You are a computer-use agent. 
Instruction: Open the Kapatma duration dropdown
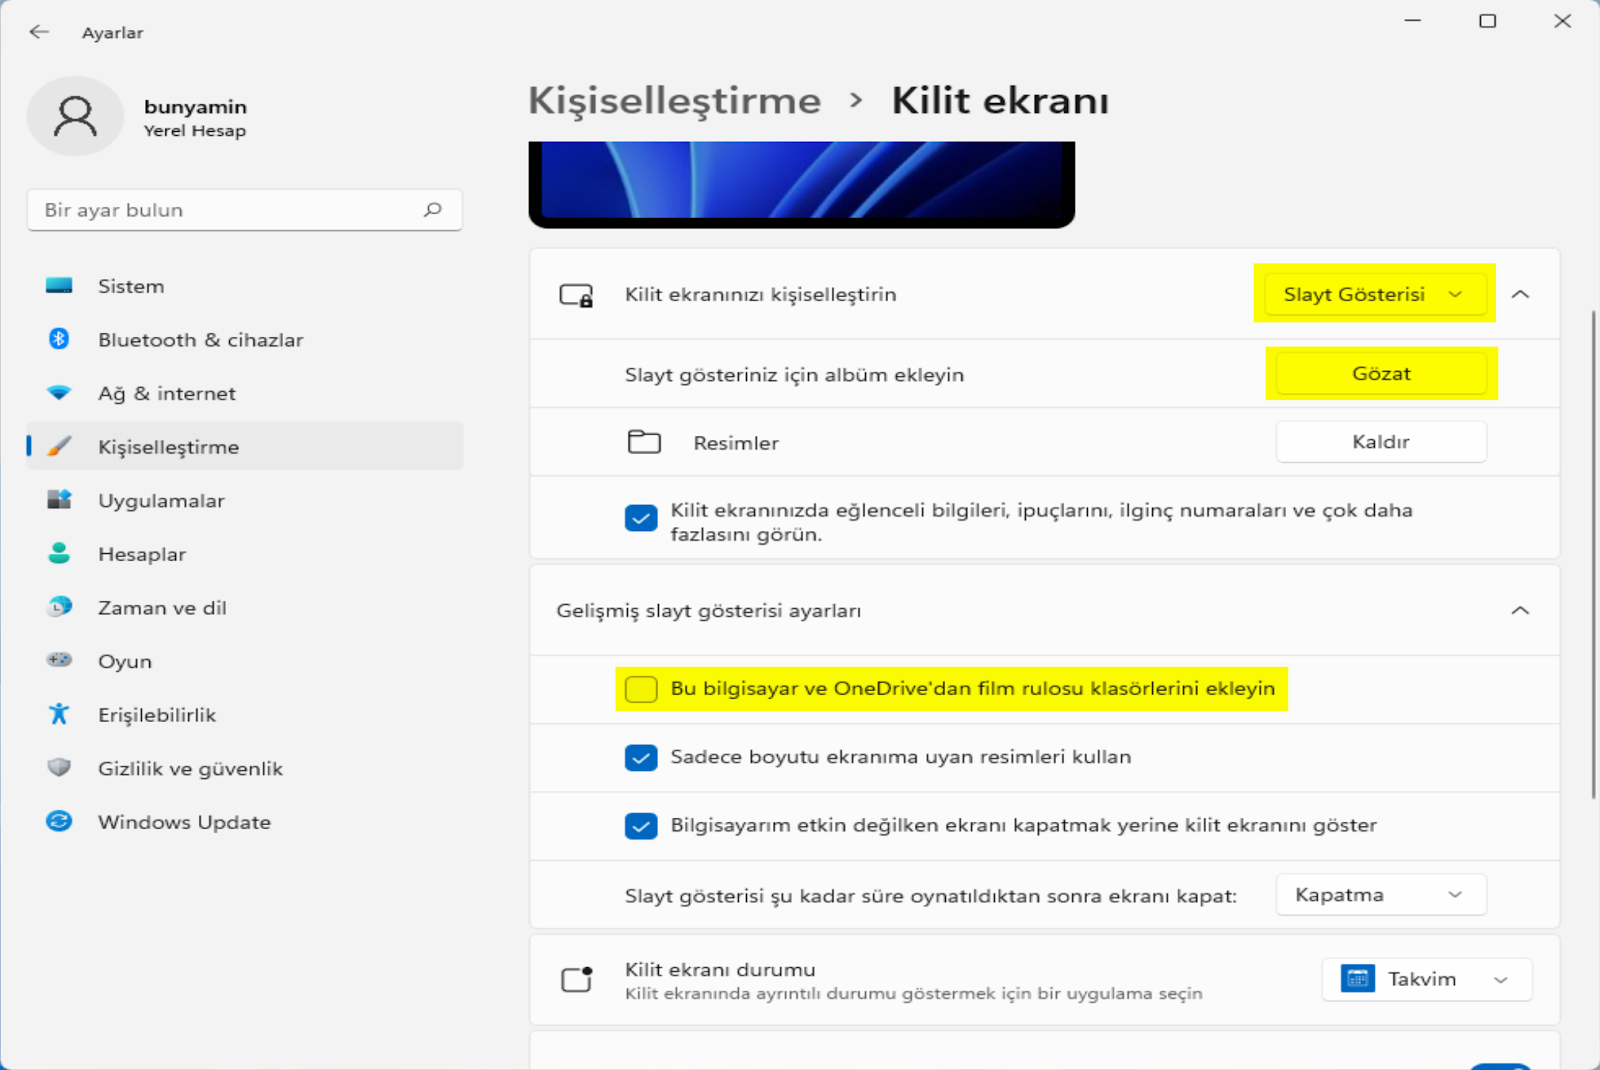[1381, 894]
